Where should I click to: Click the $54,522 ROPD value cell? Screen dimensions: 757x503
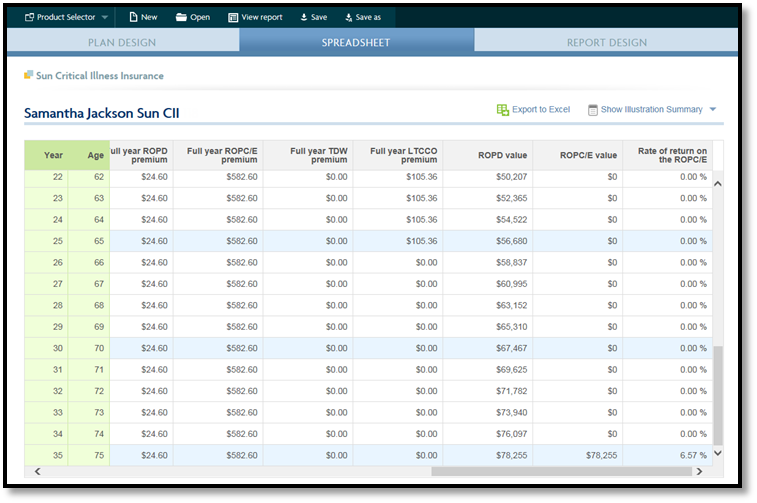point(488,220)
